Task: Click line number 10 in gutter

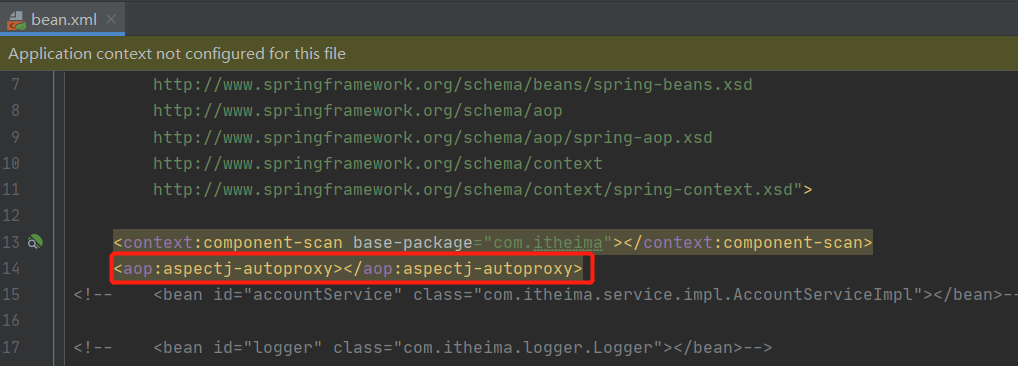Action: [11, 164]
